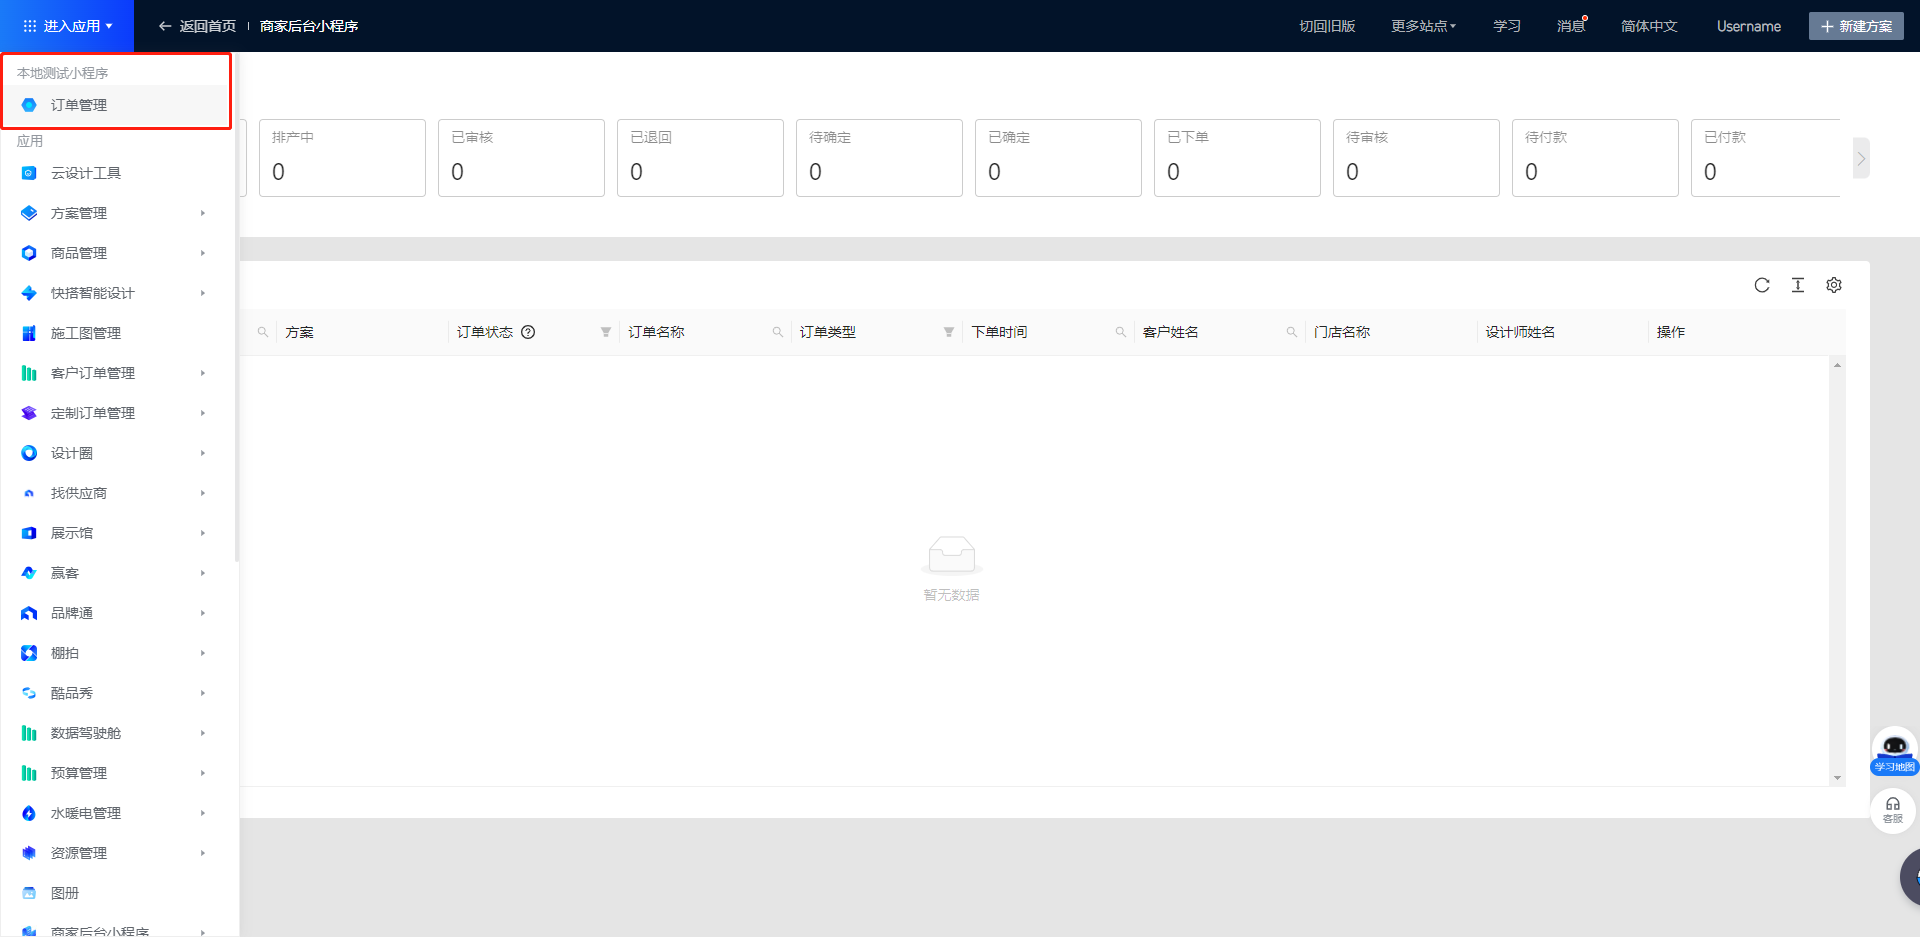Image resolution: width=1920 pixels, height=937 pixels.
Task: Click the table scrollbar down arrow
Action: click(1837, 778)
